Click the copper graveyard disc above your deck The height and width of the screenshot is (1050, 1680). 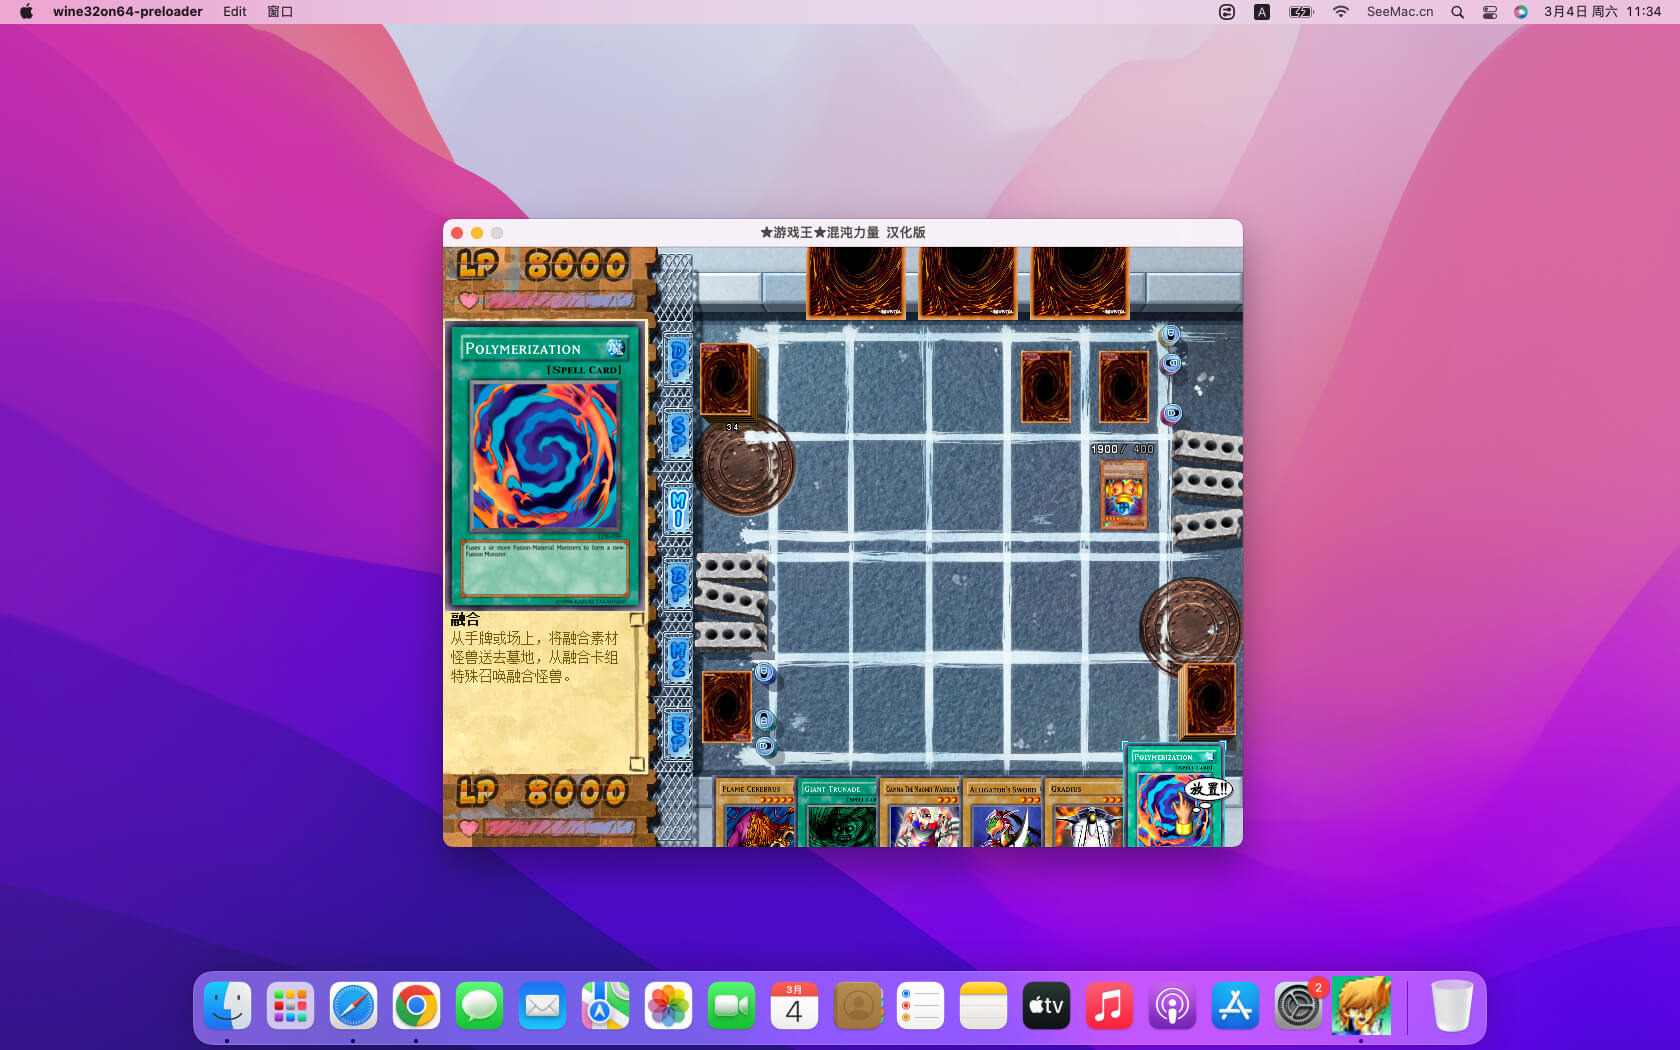1190,626
